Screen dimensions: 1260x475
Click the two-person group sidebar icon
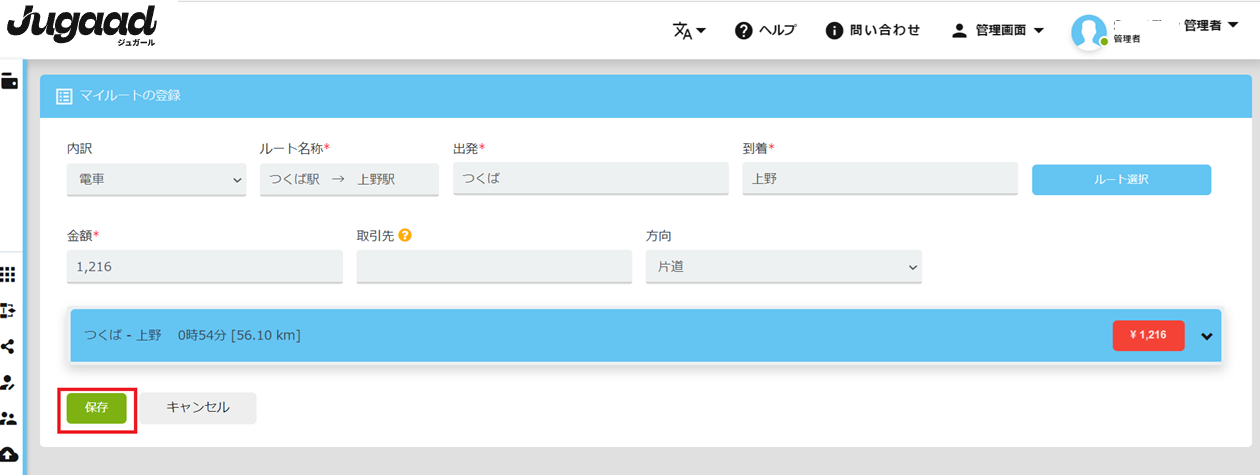tap(9, 418)
